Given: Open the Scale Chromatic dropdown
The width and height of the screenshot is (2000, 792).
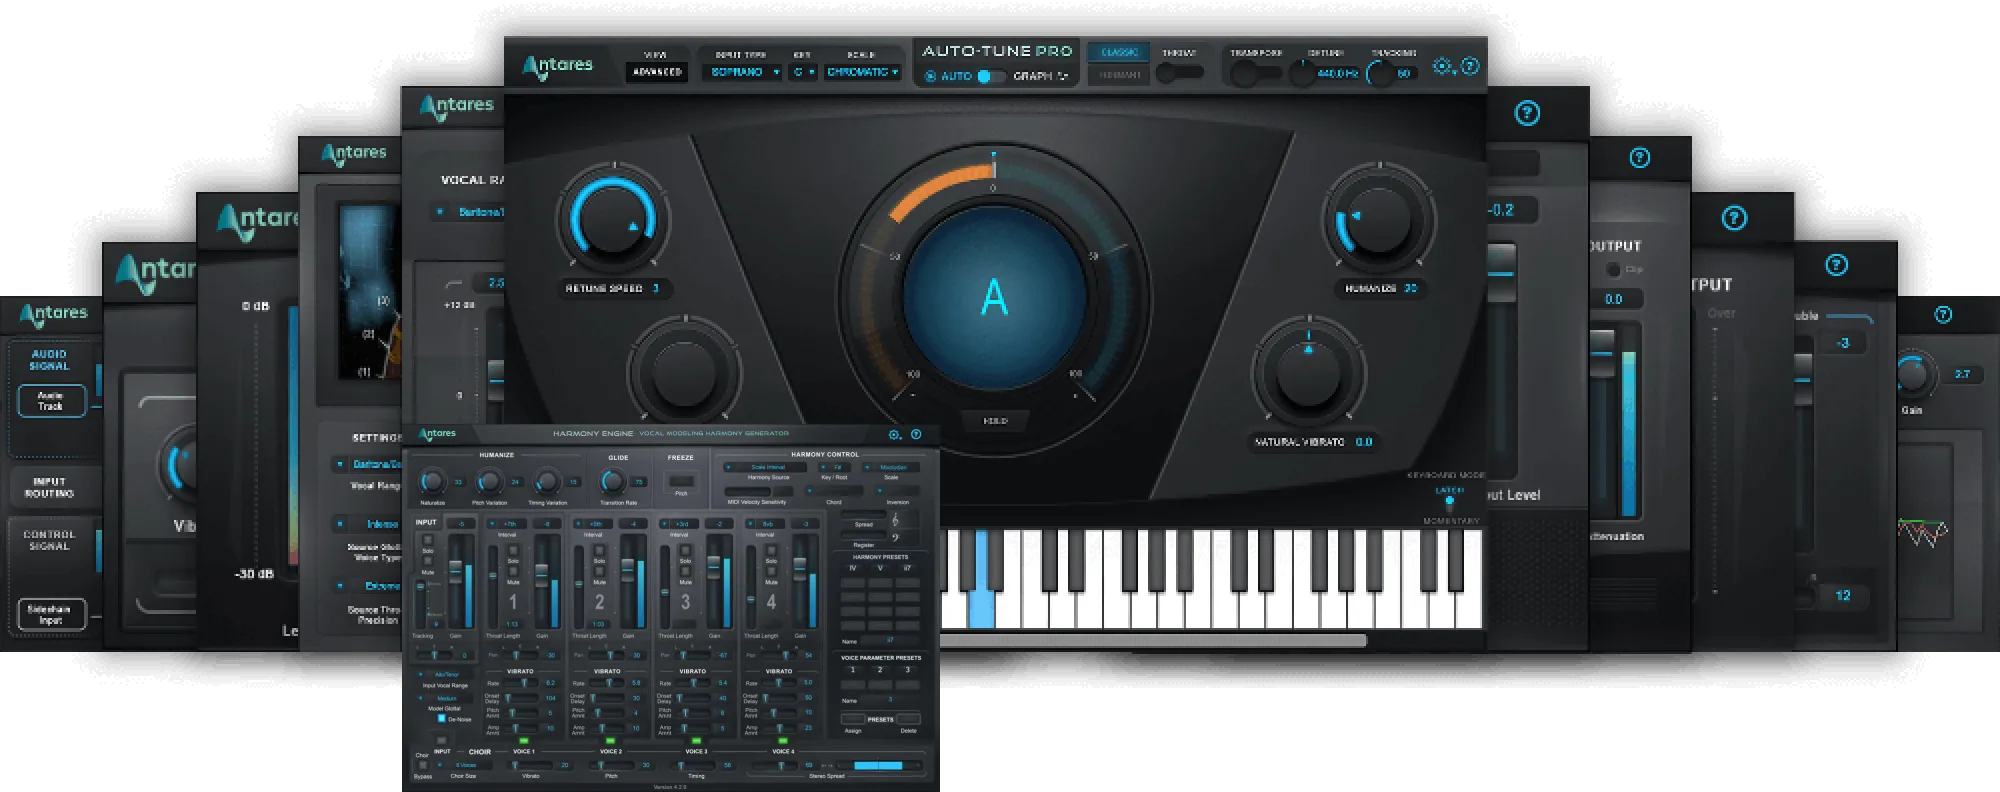Looking at the screenshot, I should (862, 72).
